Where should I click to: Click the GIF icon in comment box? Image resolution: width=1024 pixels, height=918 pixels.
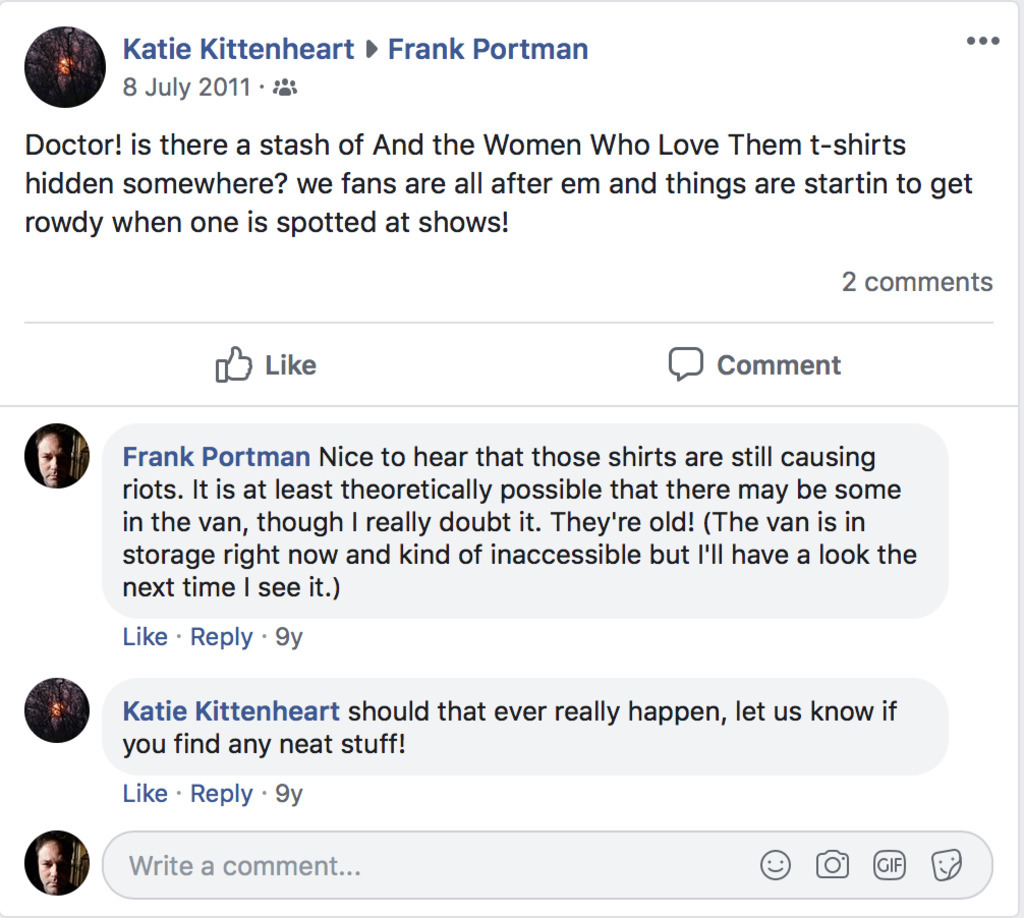pos(889,865)
